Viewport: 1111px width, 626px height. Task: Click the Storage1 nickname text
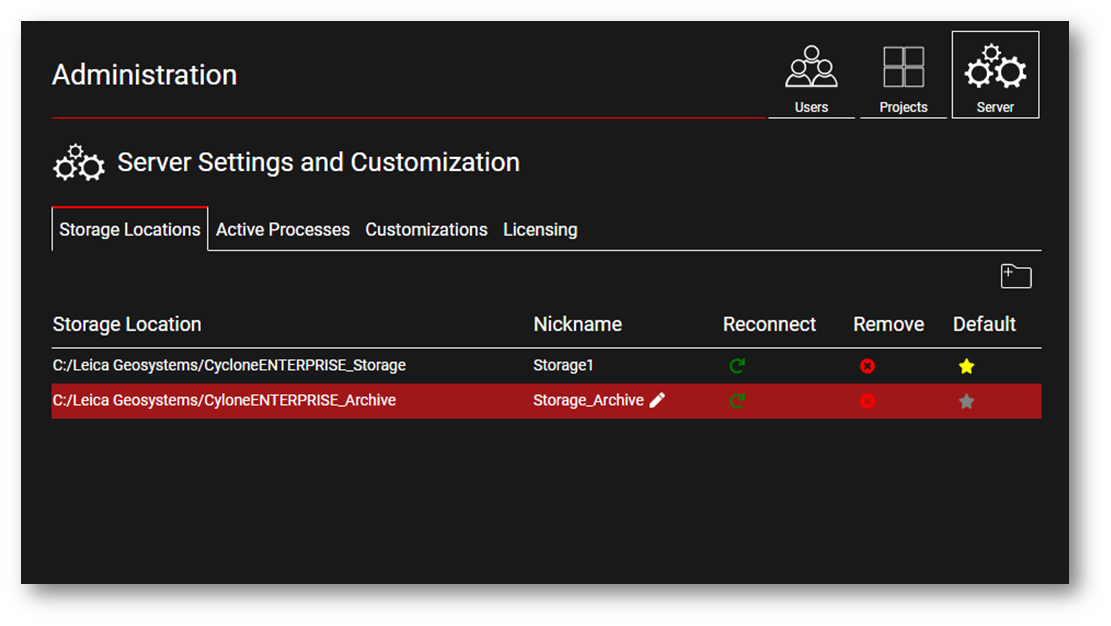pyautogui.click(x=563, y=366)
